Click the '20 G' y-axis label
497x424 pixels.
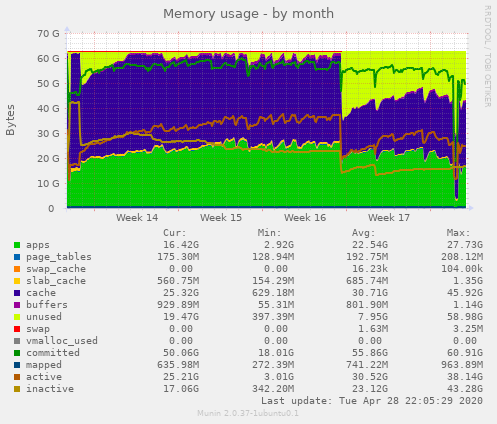[48, 159]
